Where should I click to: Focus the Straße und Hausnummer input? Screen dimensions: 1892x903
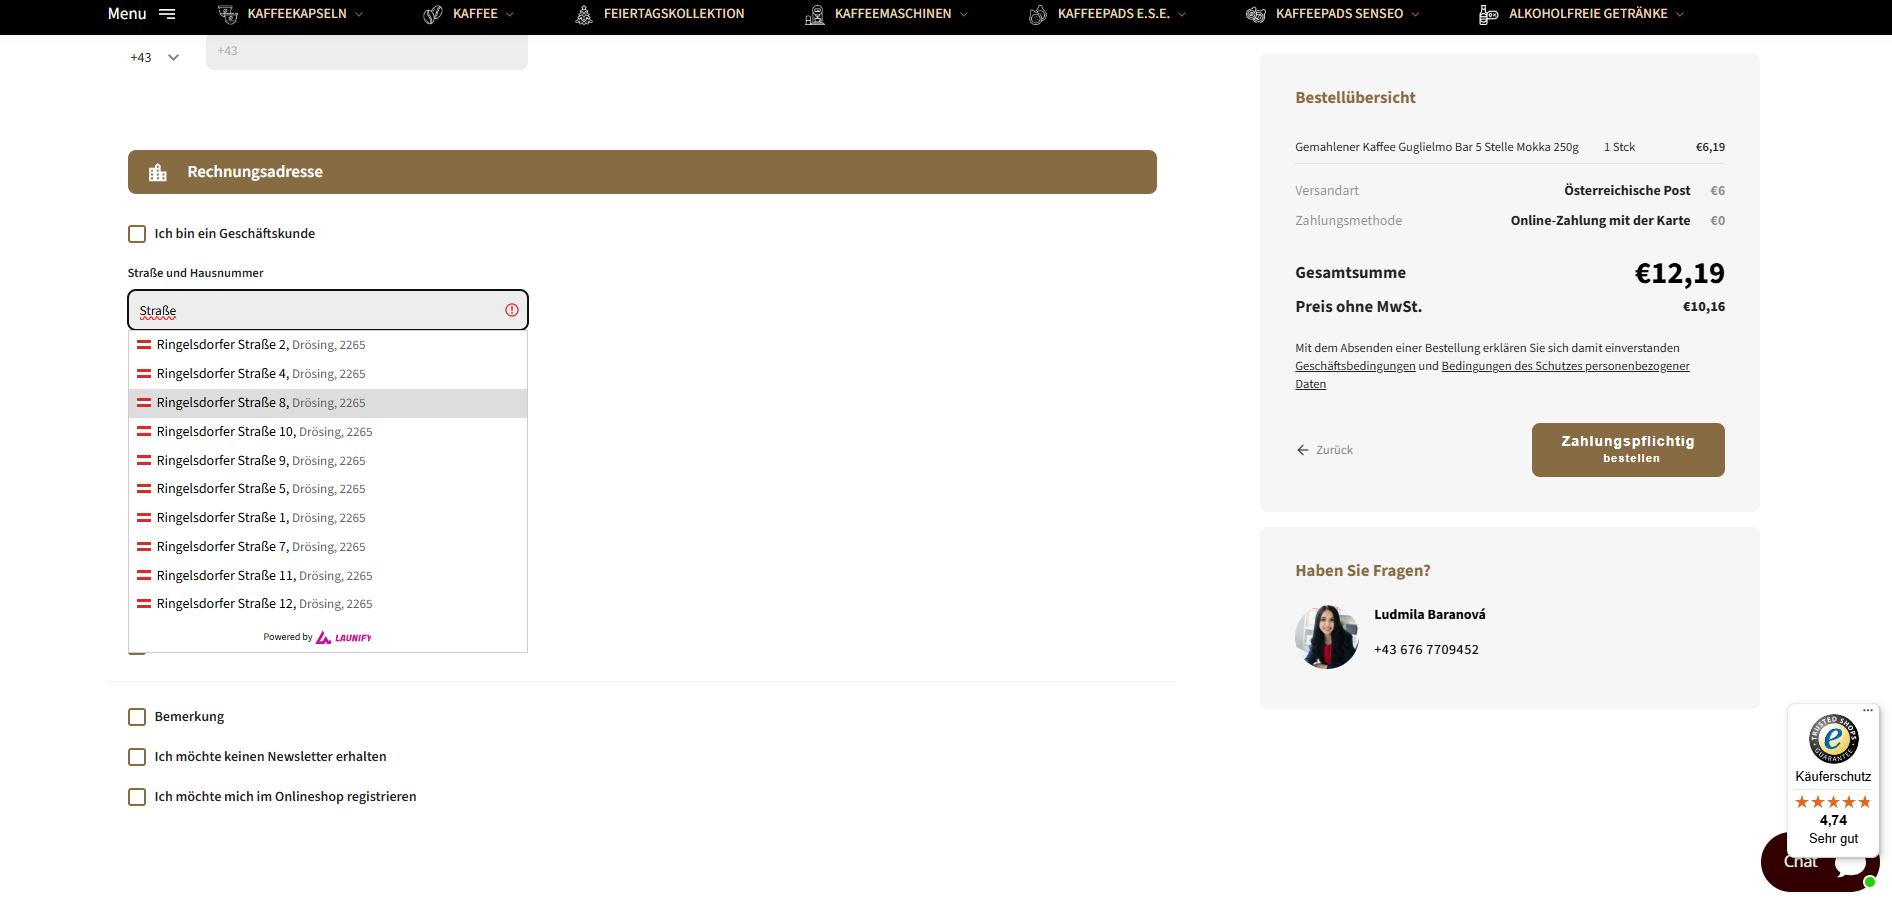[328, 310]
